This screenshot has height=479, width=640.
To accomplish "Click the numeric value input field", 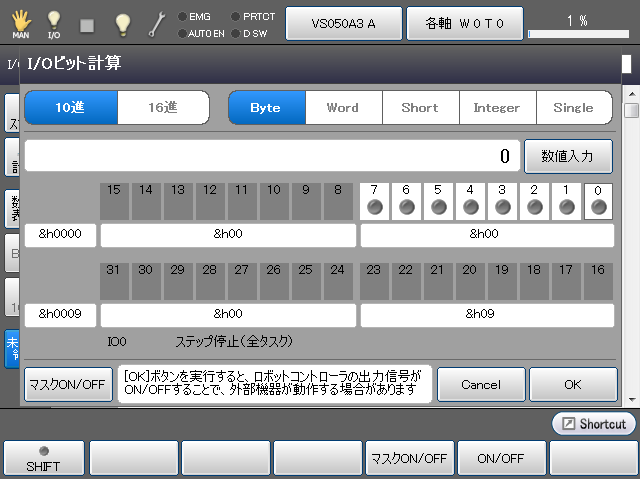I will [270, 156].
